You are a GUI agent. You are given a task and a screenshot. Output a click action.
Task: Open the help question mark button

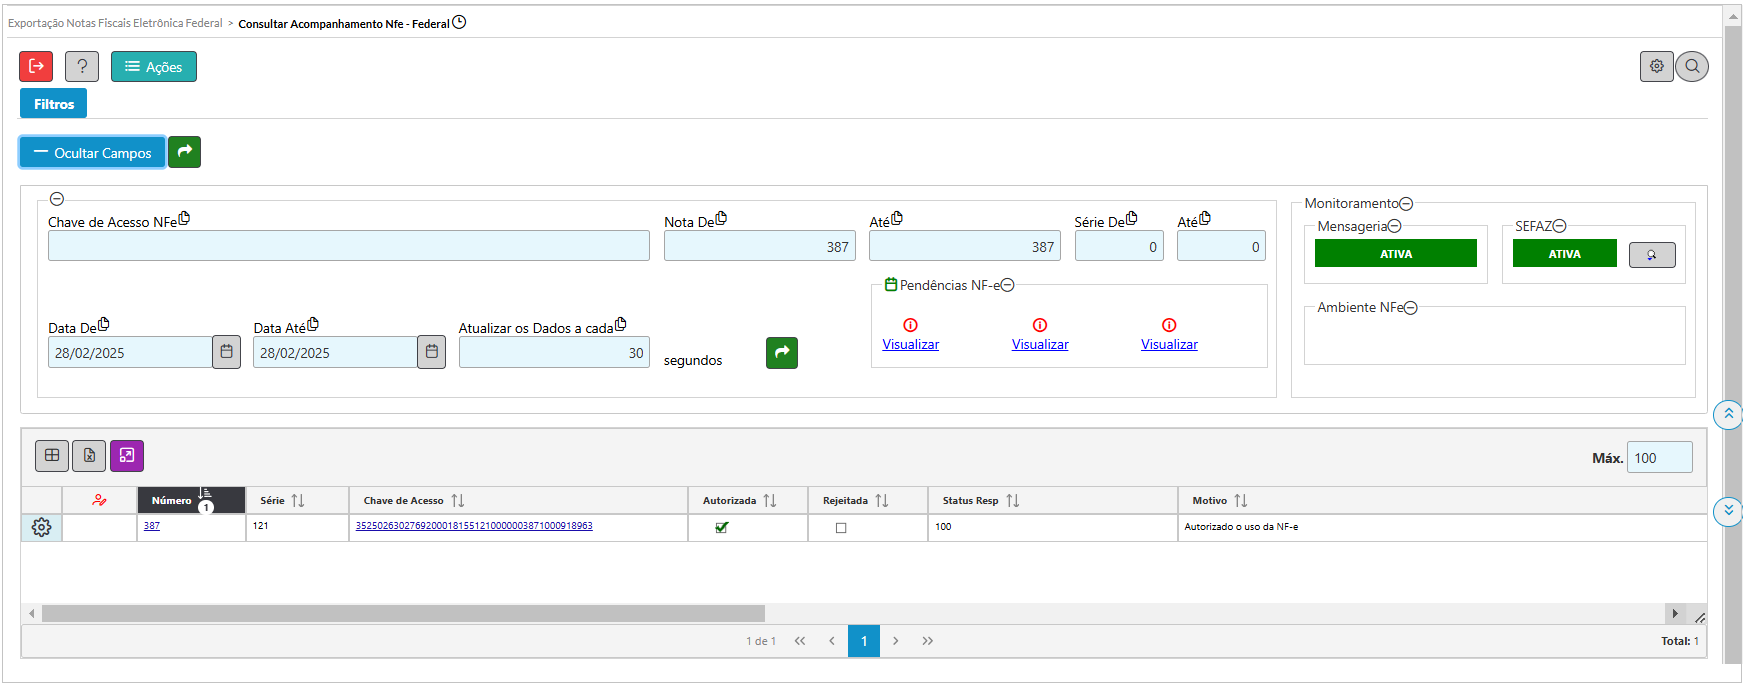(x=82, y=66)
